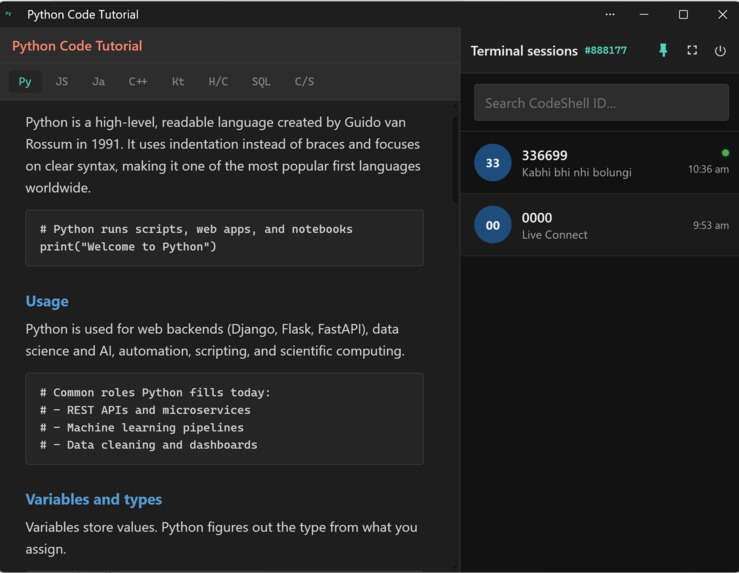Maximize the Python Code Tutorial window
This screenshot has width=739, height=573.
pos(683,15)
